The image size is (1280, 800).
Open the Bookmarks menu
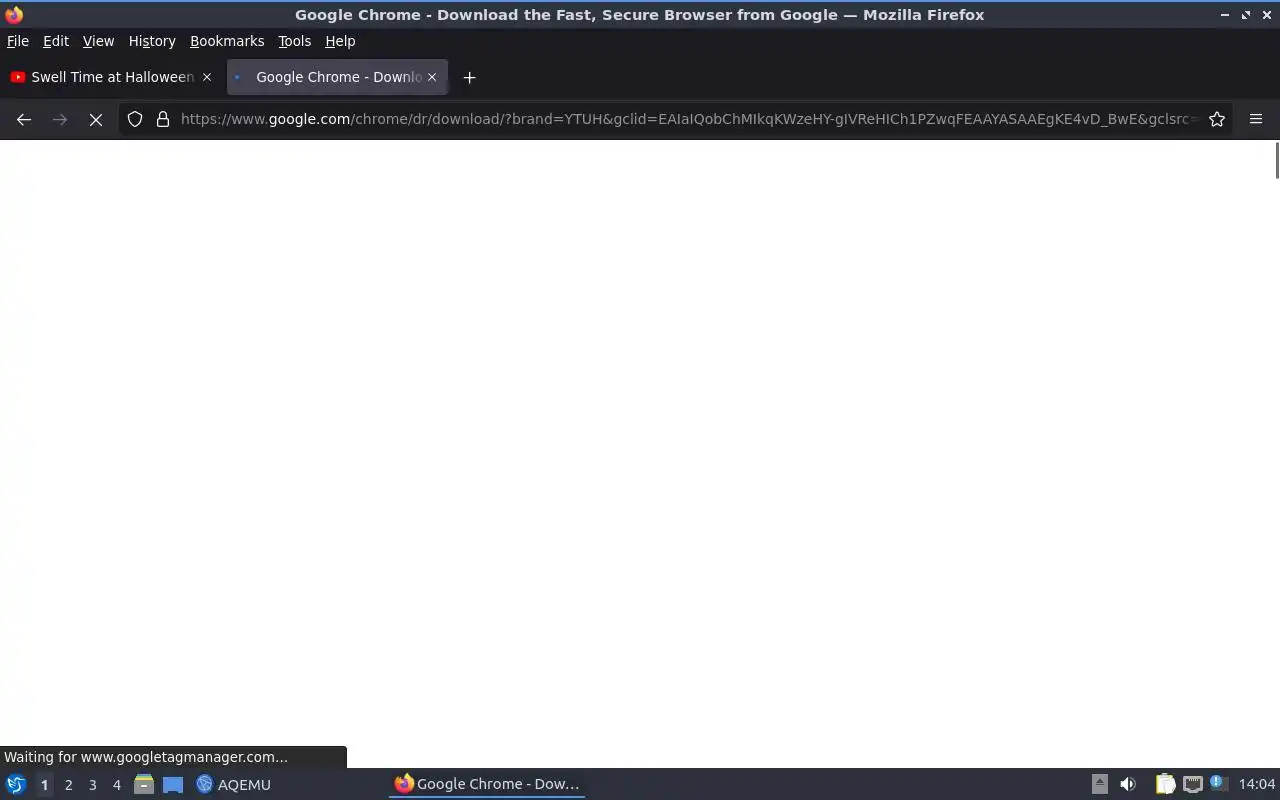coord(227,41)
